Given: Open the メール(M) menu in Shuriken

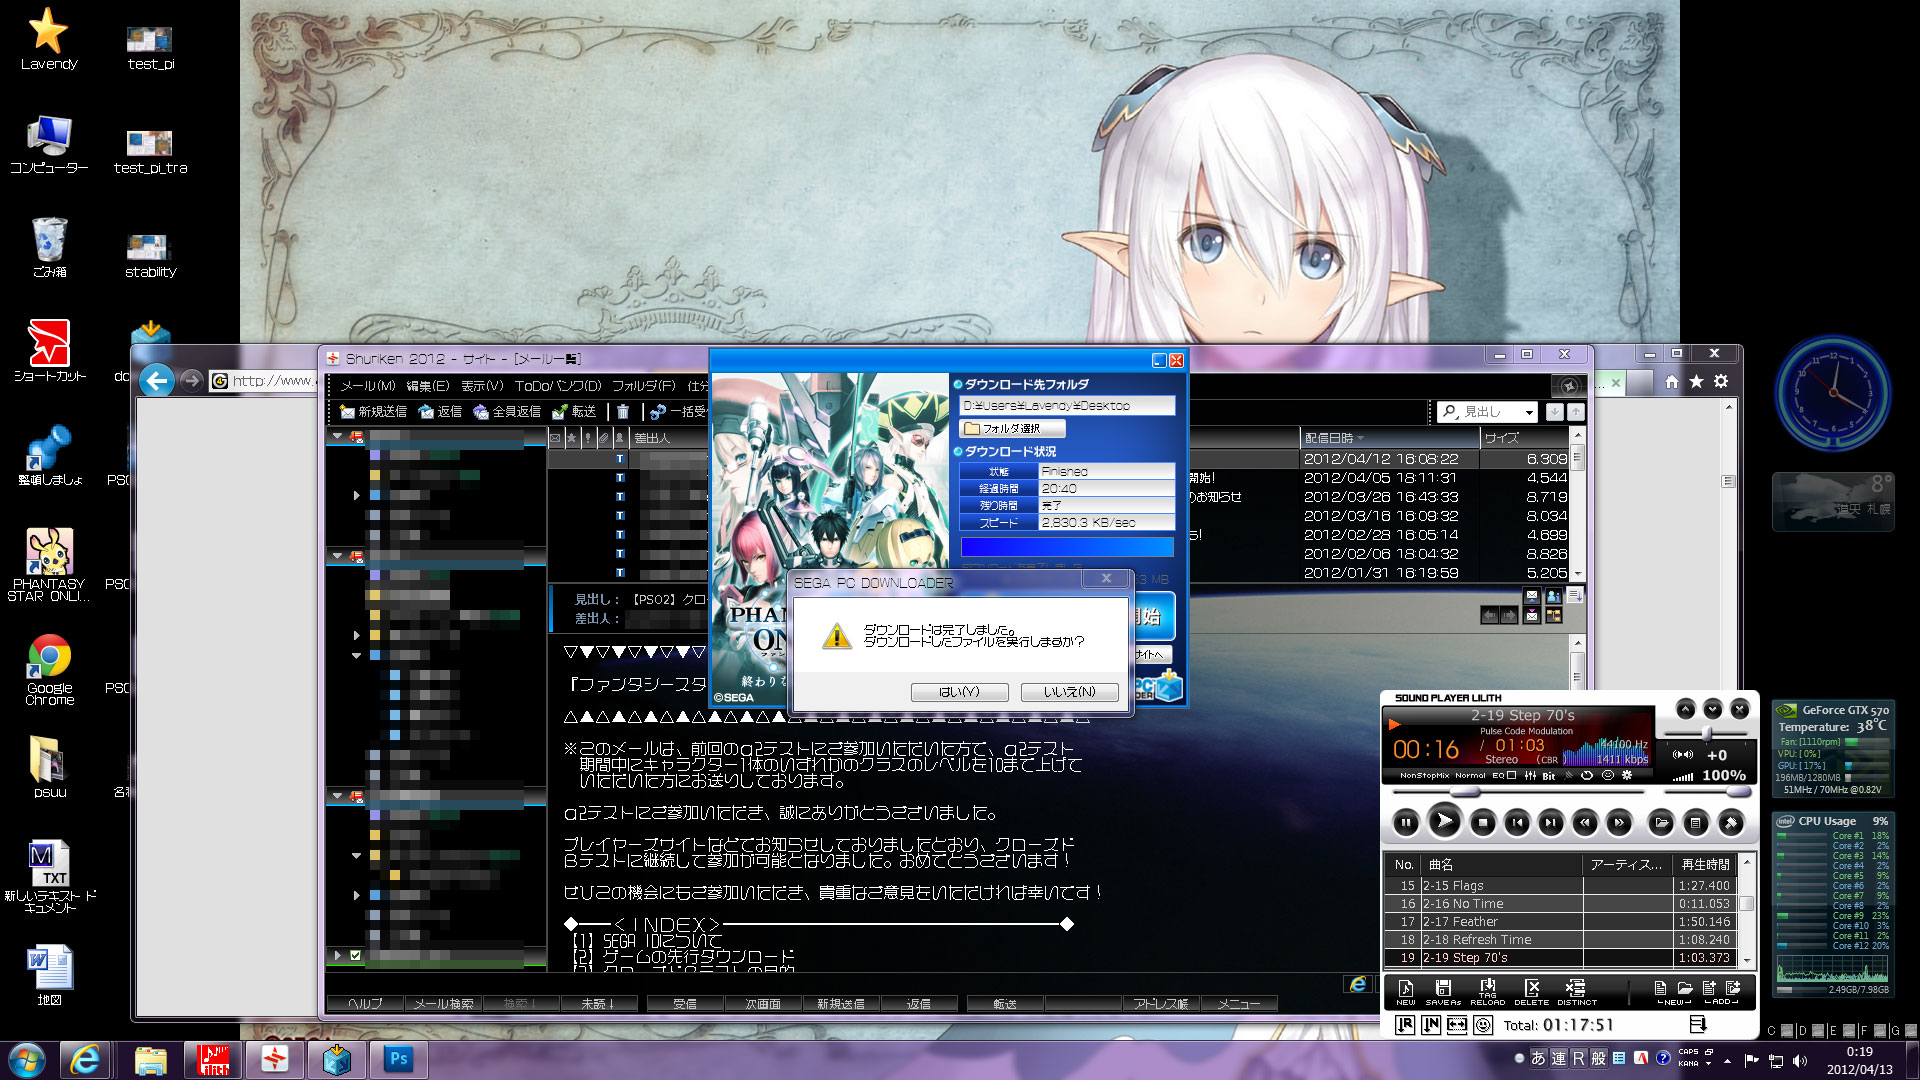Looking at the screenshot, I should pyautogui.click(x=367, y=386).
